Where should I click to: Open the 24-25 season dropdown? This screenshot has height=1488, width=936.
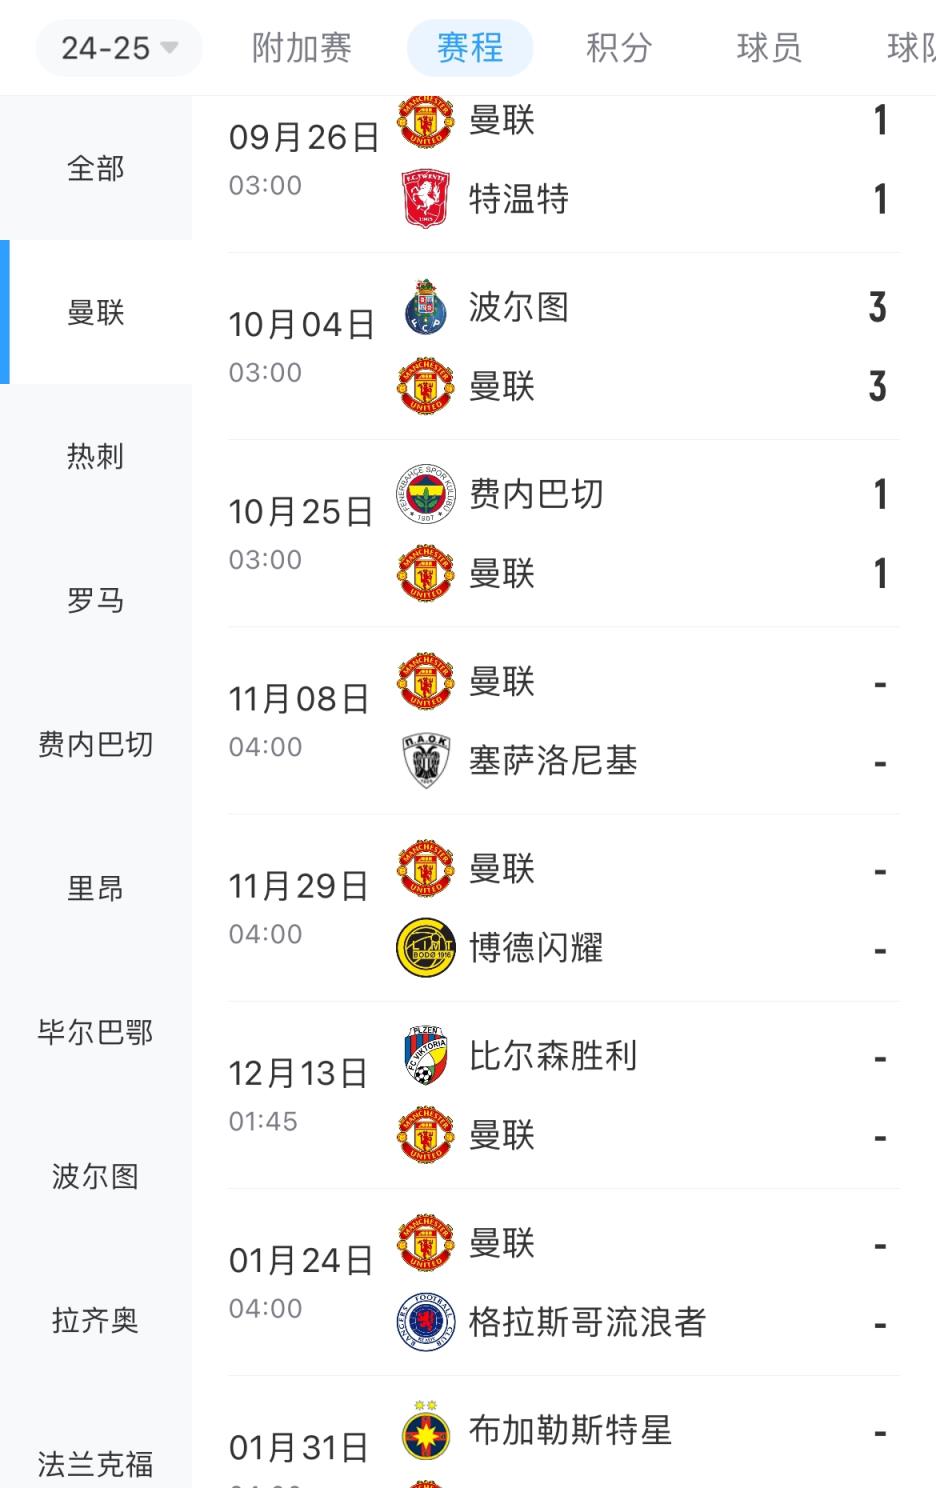tap(119, 48)
